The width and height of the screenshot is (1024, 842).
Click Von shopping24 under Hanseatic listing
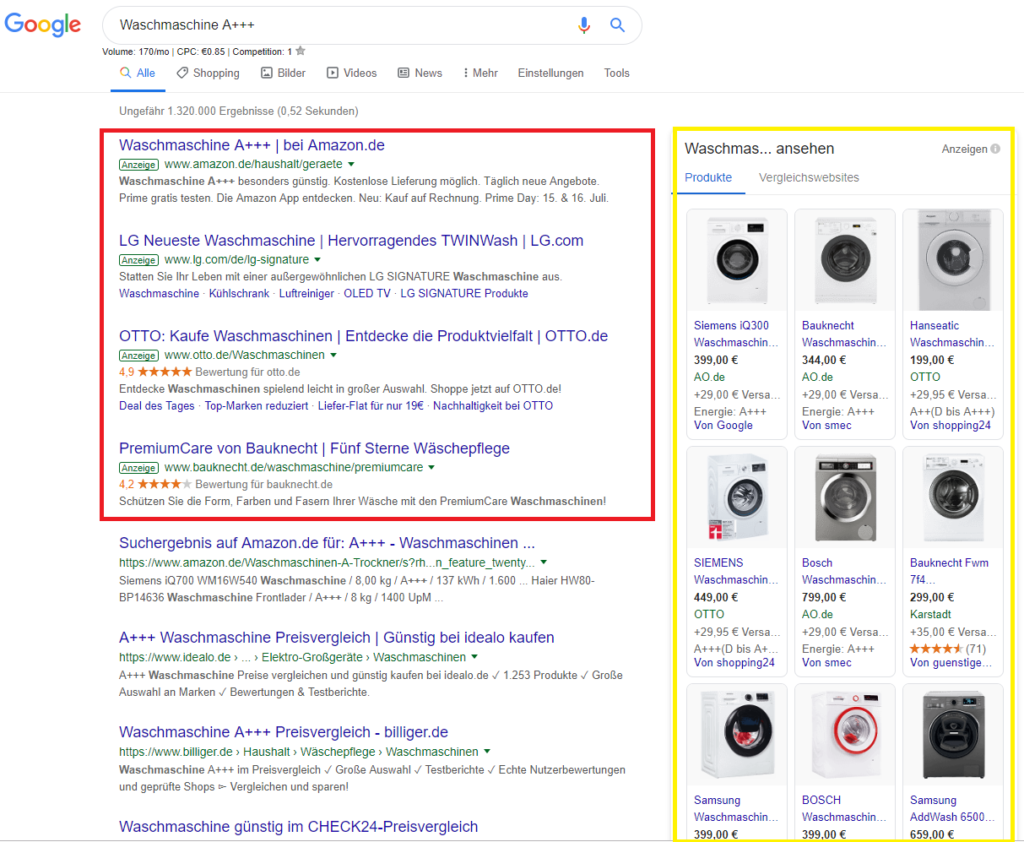(x=950, y=425)
